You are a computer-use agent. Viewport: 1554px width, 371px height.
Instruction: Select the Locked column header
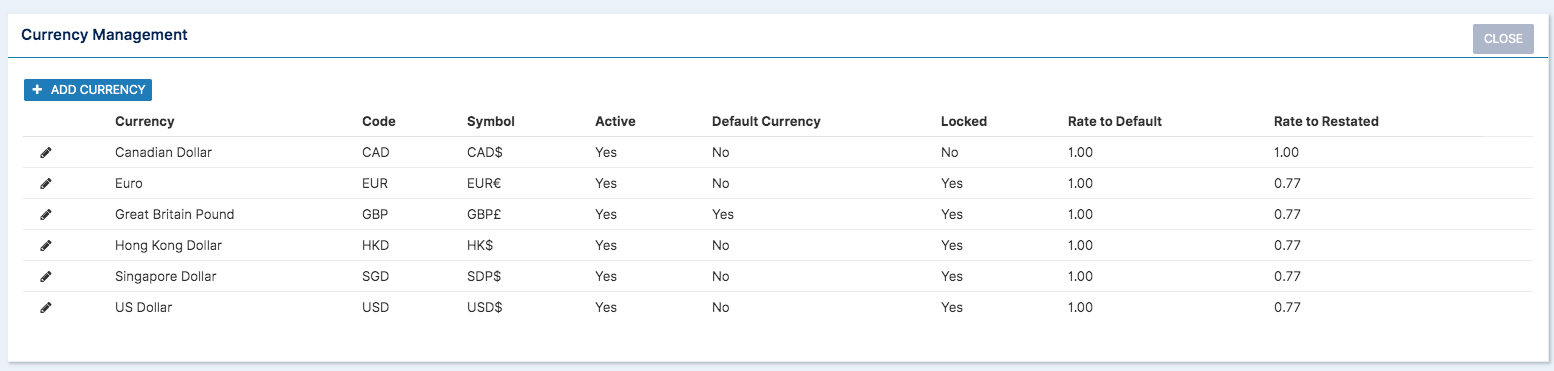964,121
